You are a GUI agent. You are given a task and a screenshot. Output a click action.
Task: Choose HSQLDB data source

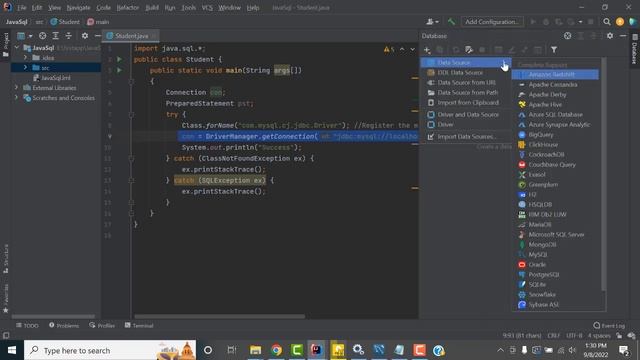(x=555, y=204)
